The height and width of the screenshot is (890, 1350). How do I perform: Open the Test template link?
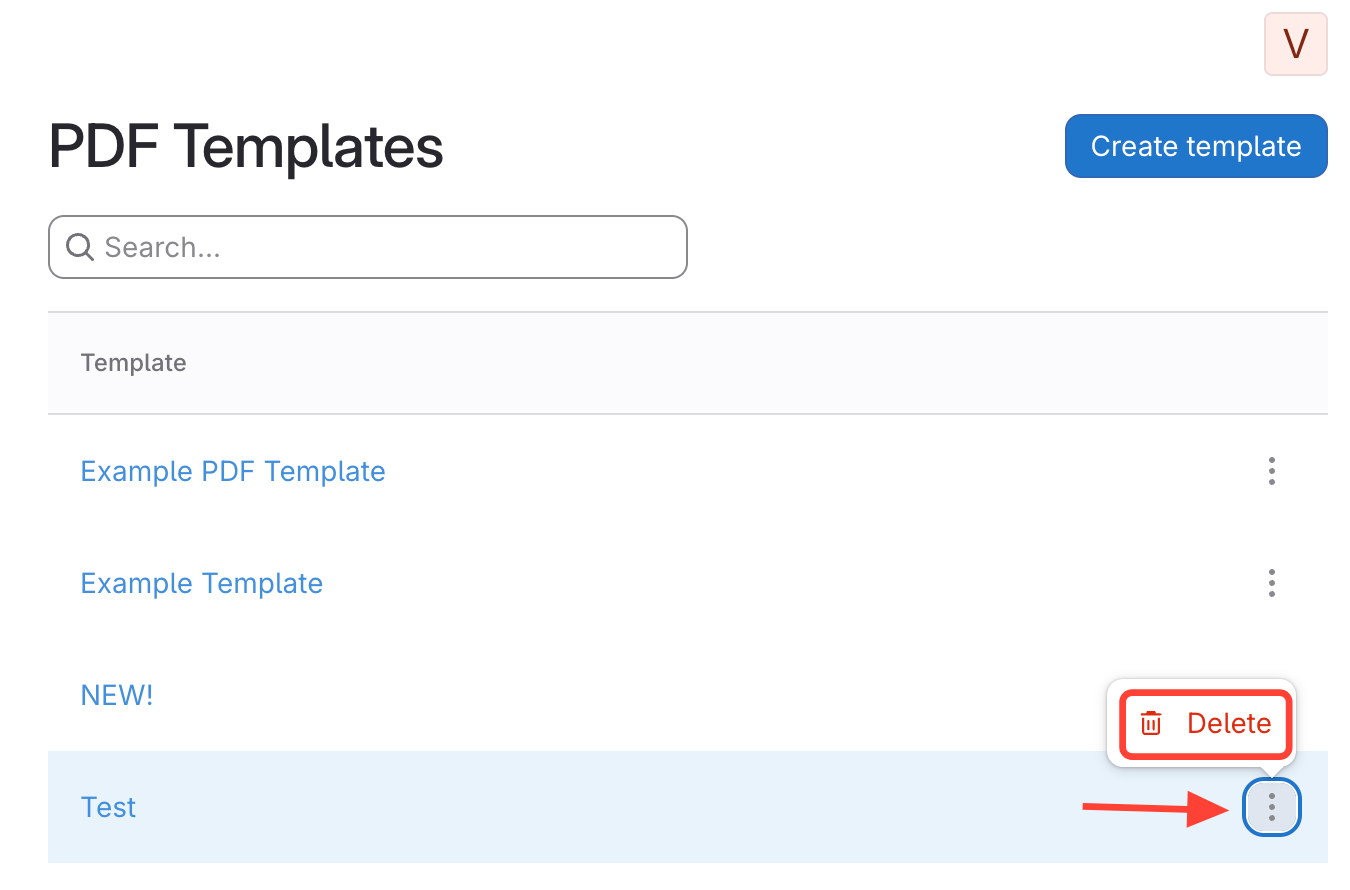pyautogui.click(x=108, y=807)
